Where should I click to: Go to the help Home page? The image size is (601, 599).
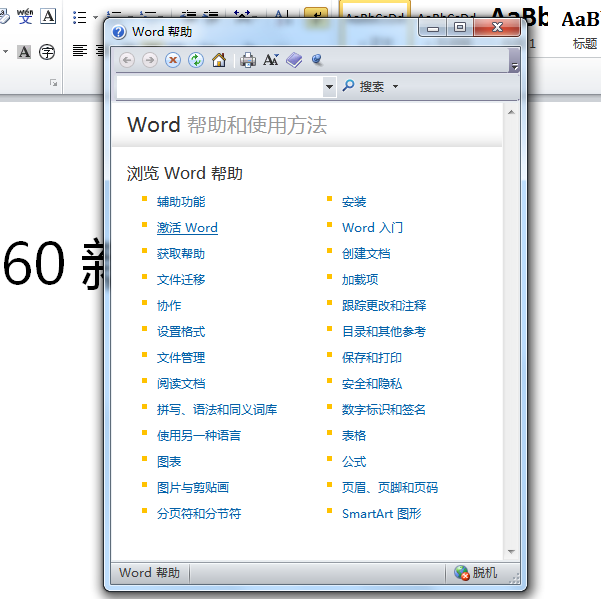click(219, 60)
